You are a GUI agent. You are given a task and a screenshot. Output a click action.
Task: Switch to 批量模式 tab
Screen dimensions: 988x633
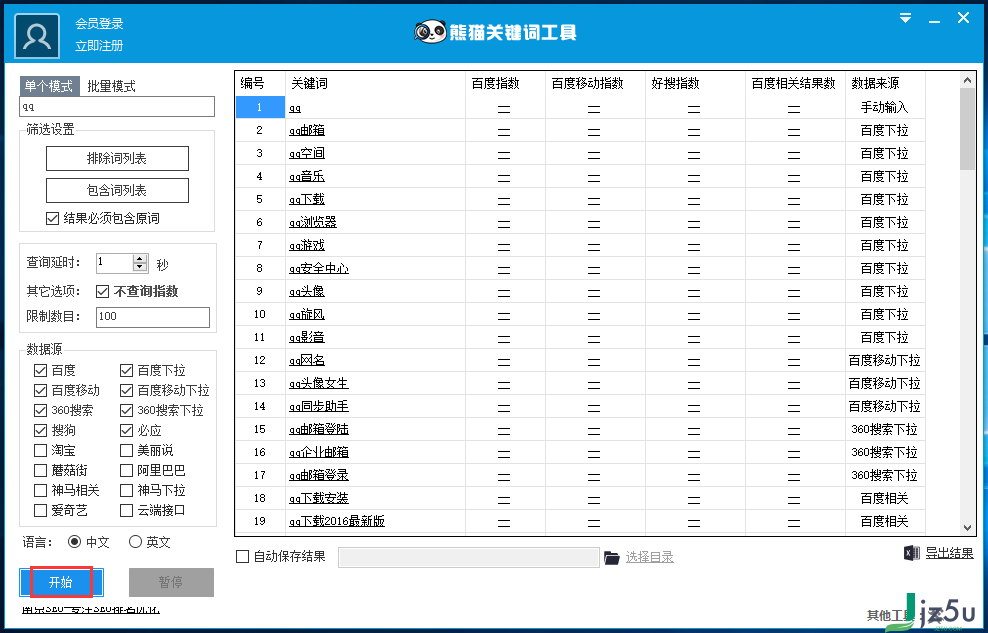click(x=112, y=87)
